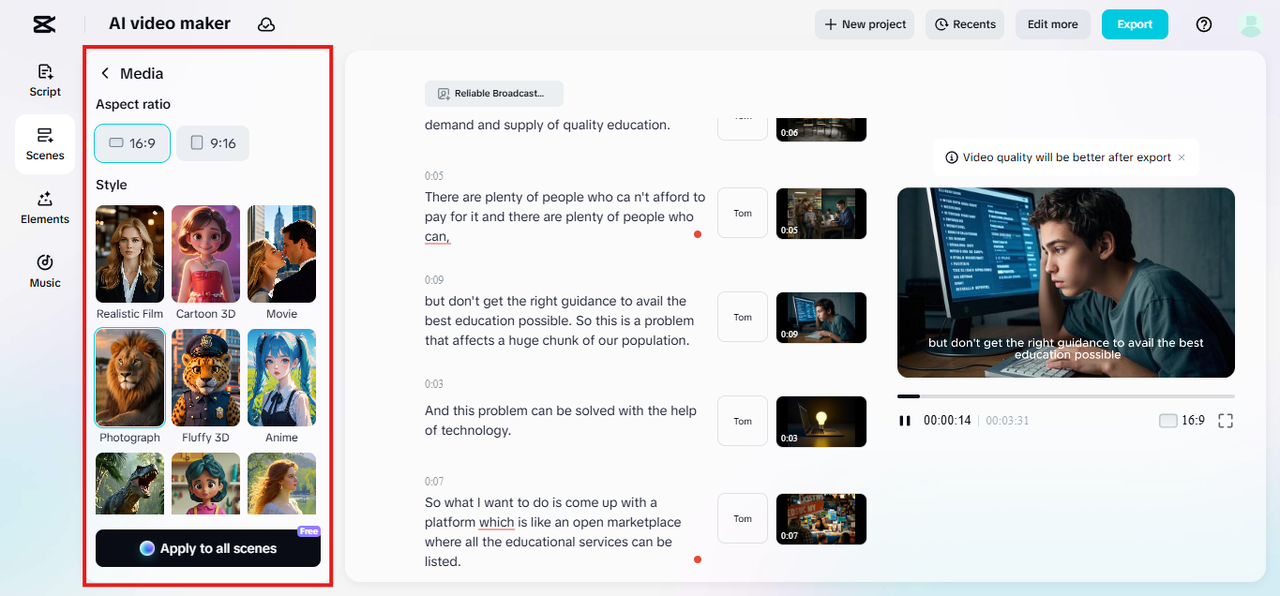Image resolution: width=1280 pixels, height=596 pixels.
Task: Click the New project button
Action: click(865, 24)
